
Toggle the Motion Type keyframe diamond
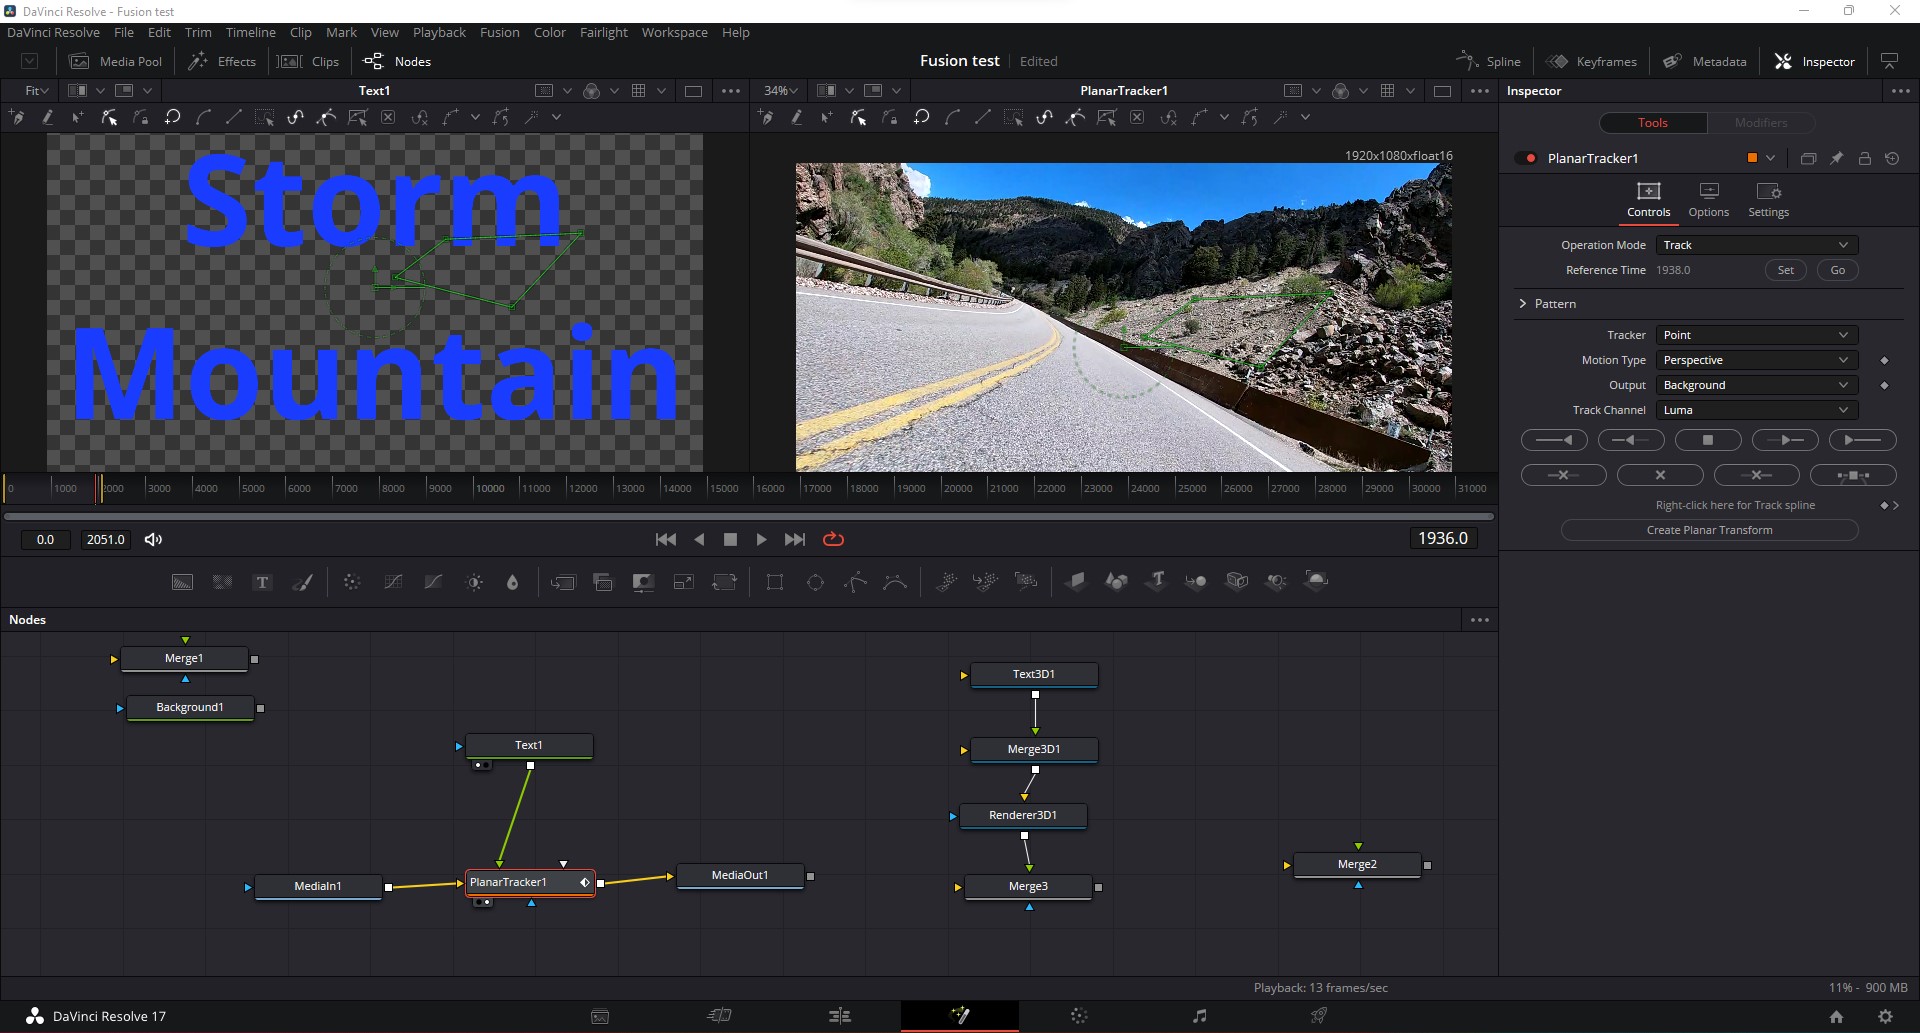pos(1884,360)
